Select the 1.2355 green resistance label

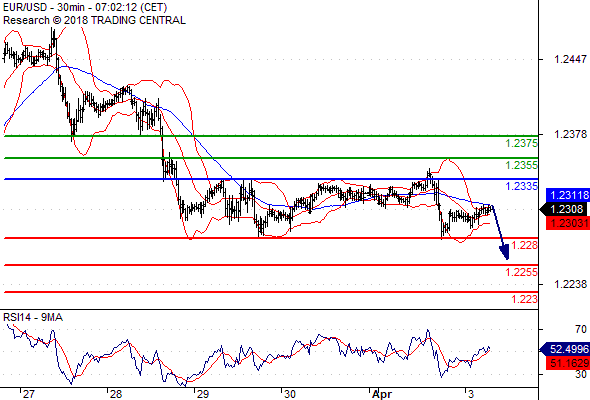522,165
